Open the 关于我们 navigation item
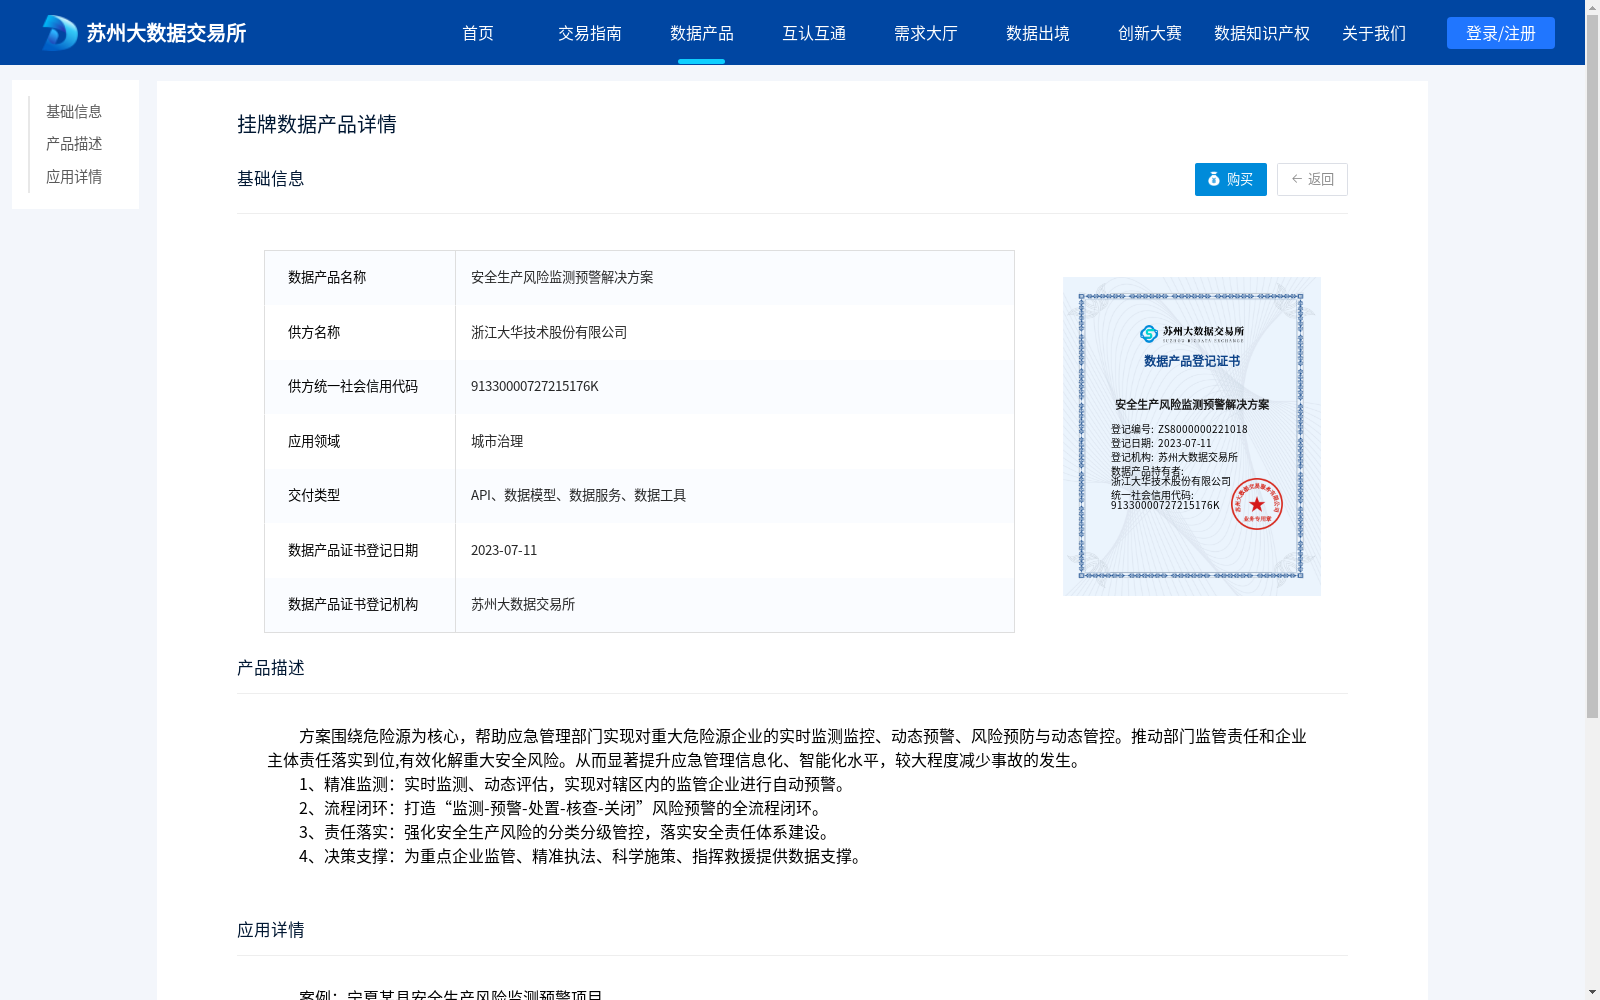 [1374, 33]
